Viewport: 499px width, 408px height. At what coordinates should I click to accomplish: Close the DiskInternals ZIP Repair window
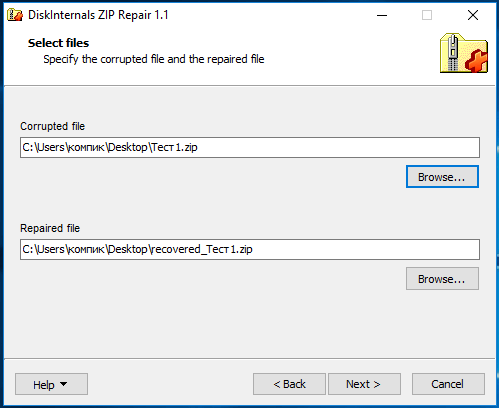point(473,15)
